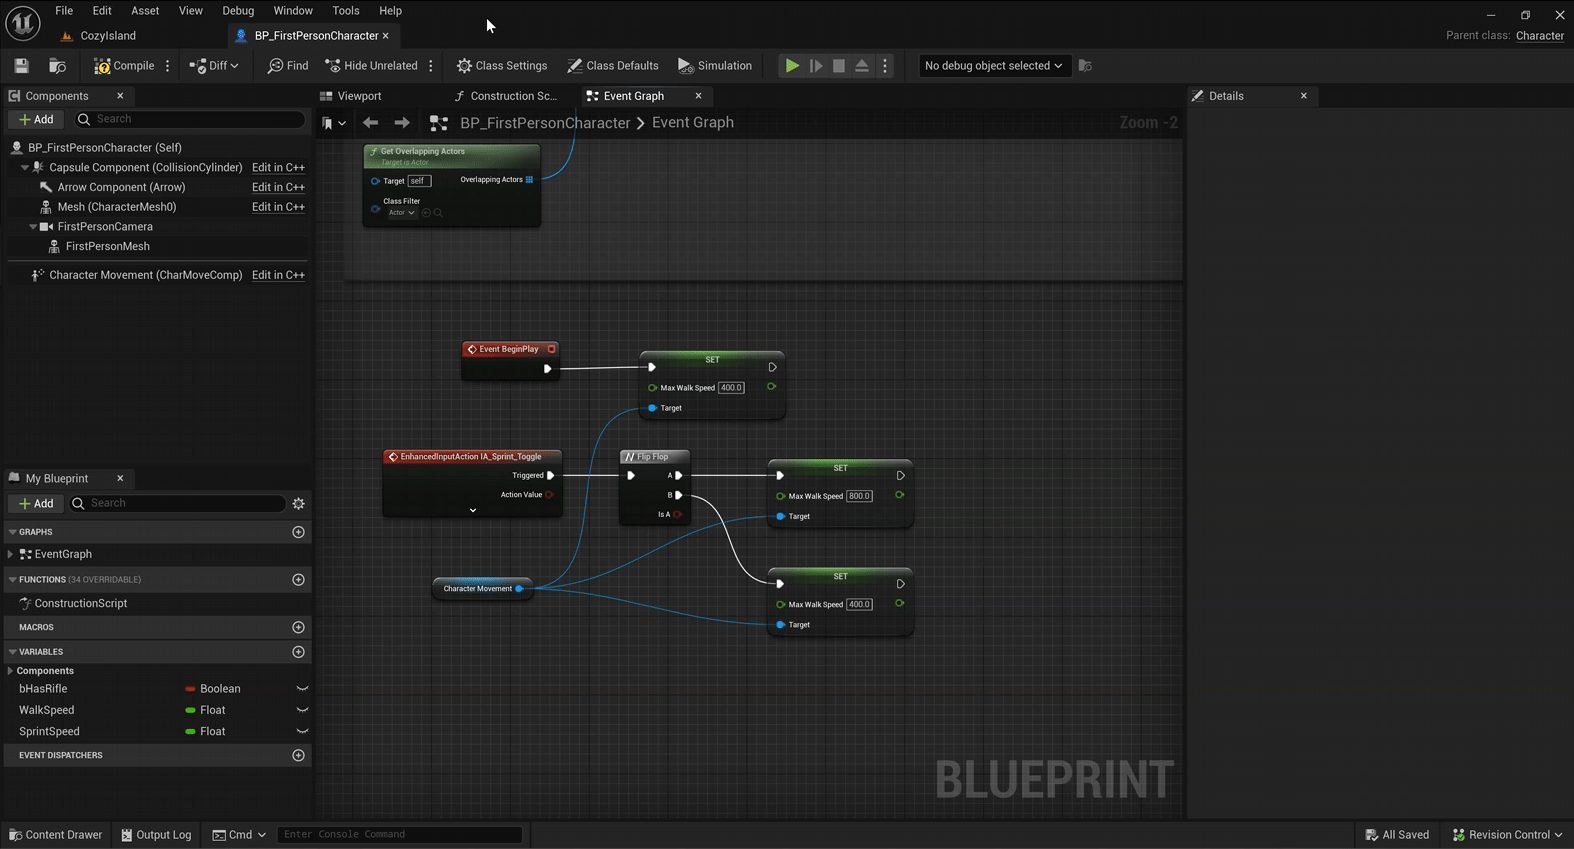The width and height of the screenshot is (1574, 849).
Task: Open My Blueprint settings gear
Action: [x=298, y=504]
